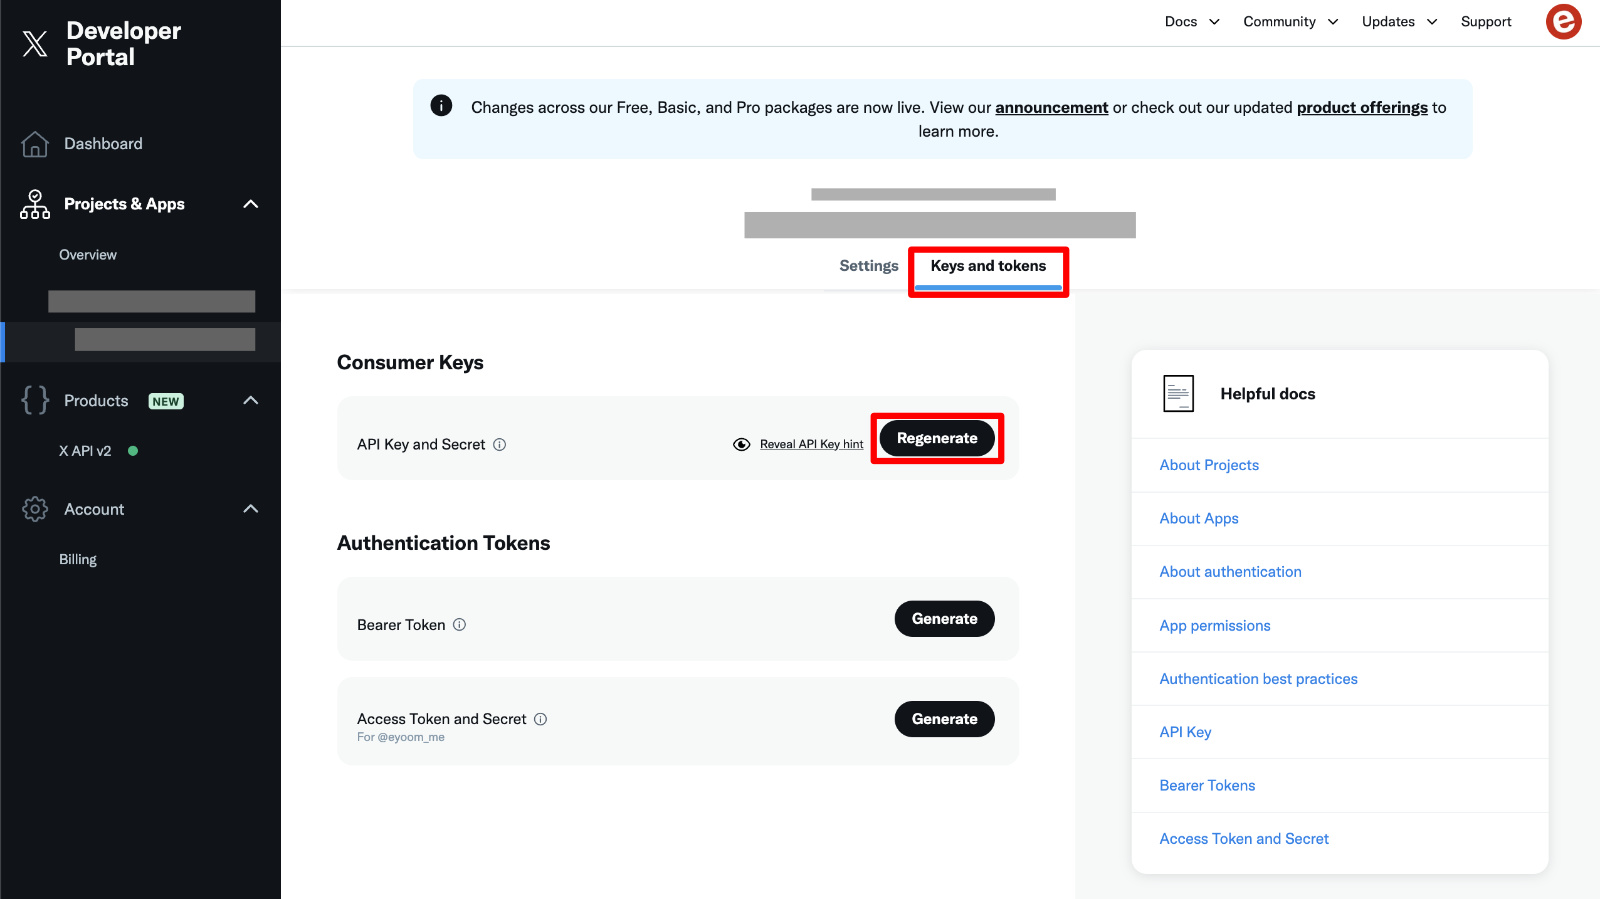
Task: Open the API Key doc link
Action: coord(1185,732)
